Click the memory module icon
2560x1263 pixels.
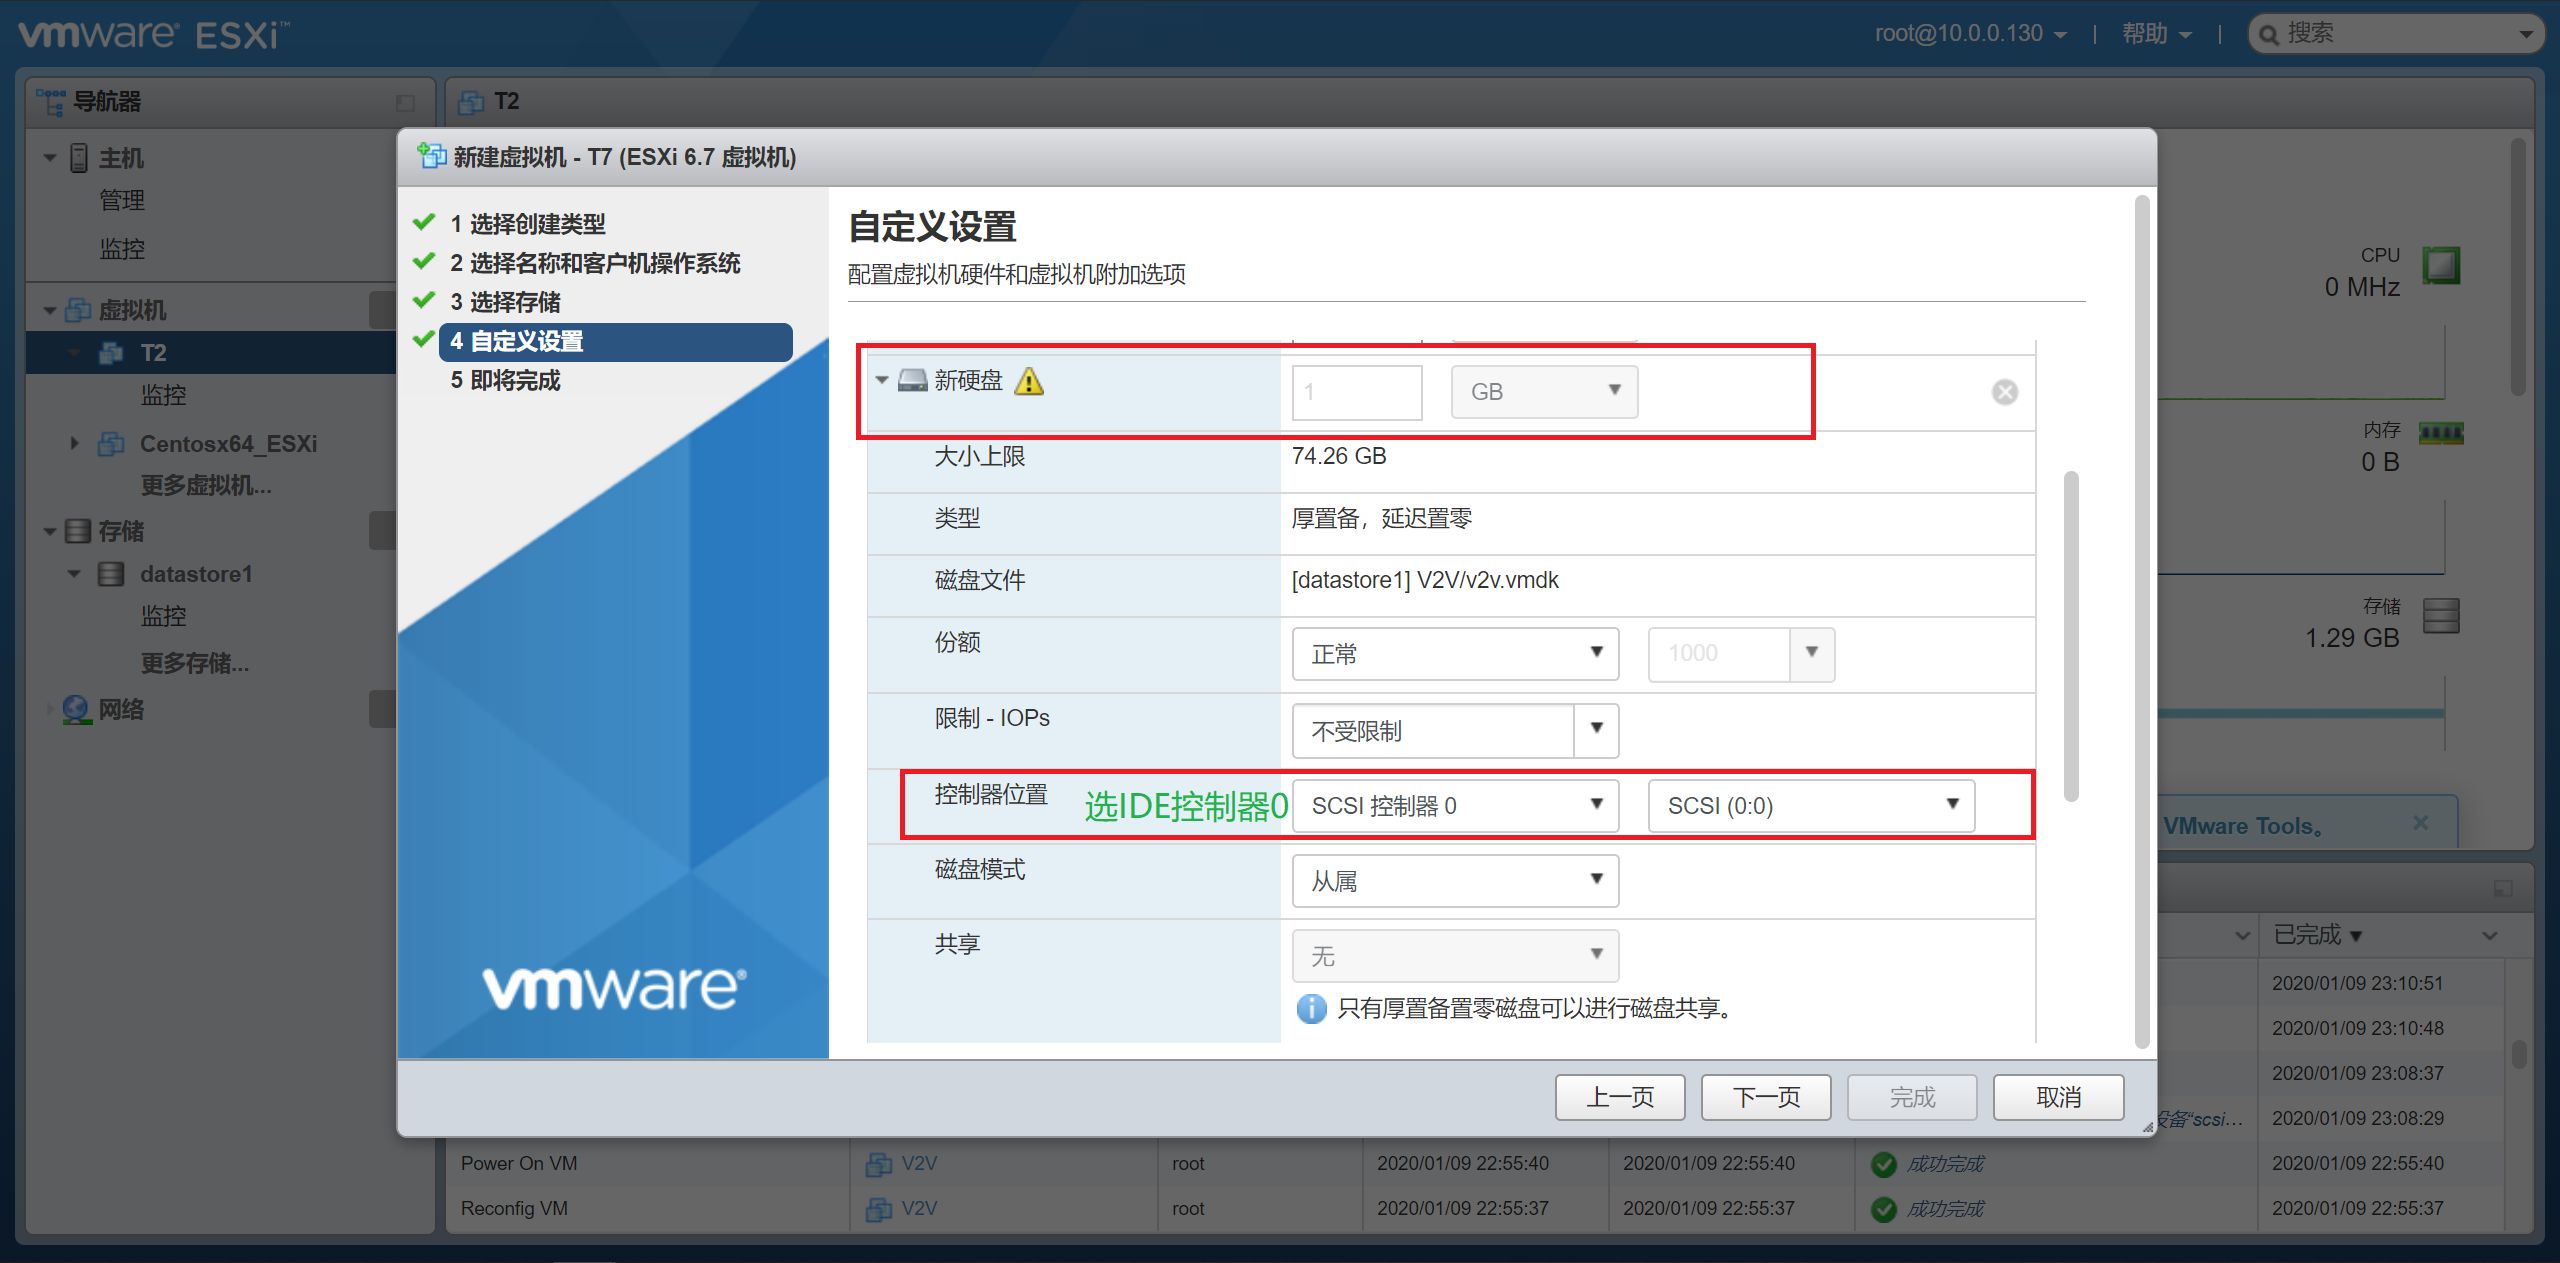[x=2441, y=433]
